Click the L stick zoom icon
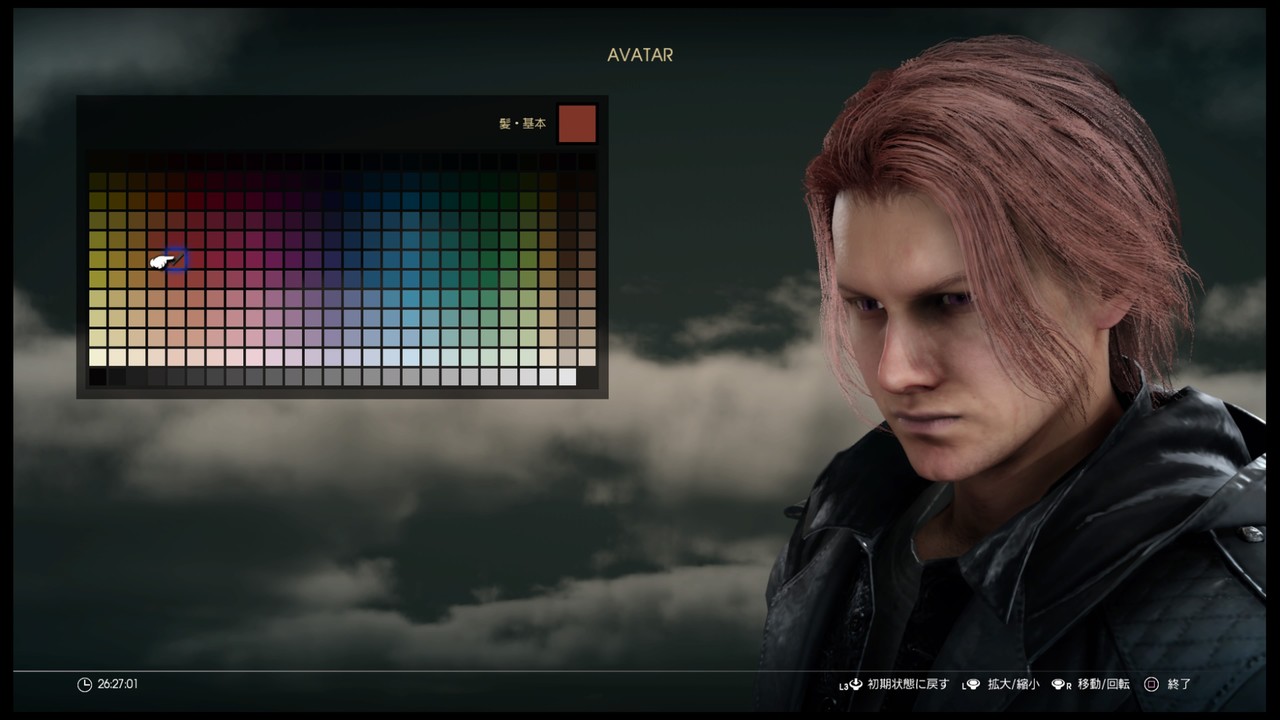This screenshot has width=1280, height=720. coord(970,685)
